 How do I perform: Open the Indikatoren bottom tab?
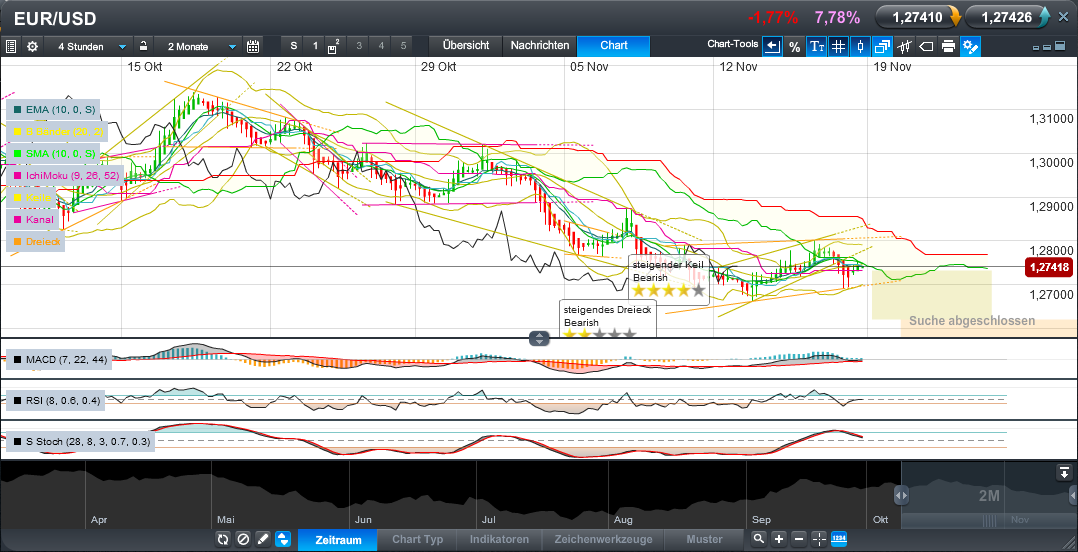pos(500,540)
